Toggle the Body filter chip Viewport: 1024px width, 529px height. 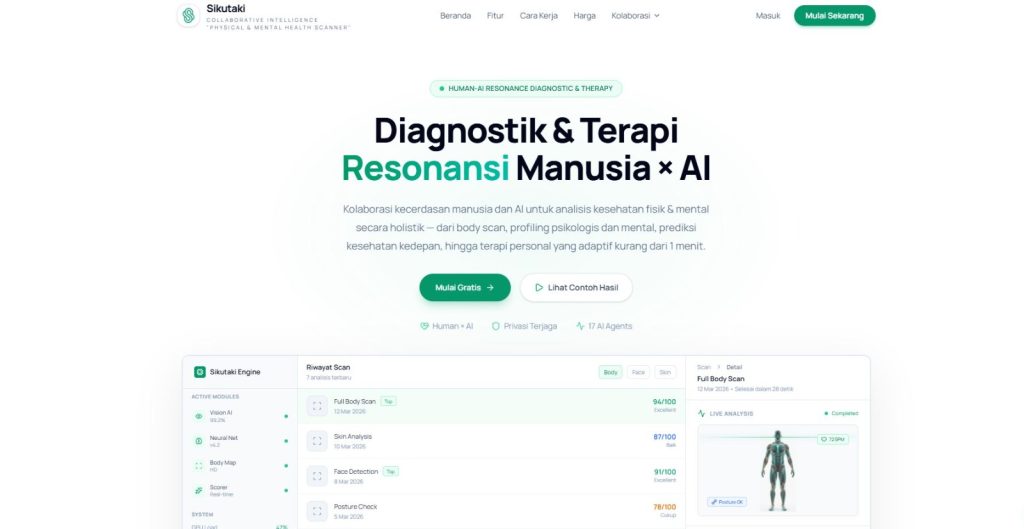[610, 372]
